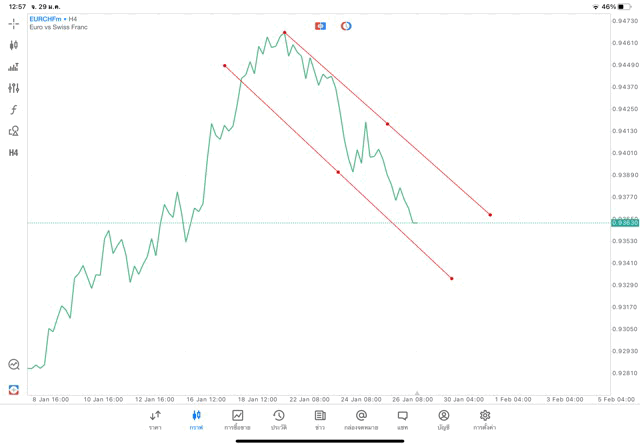Image resolution: width=640 pixels, height=447 pixels.
Task: Open the drawing objects shapes icon
Action: pos(14,131)
